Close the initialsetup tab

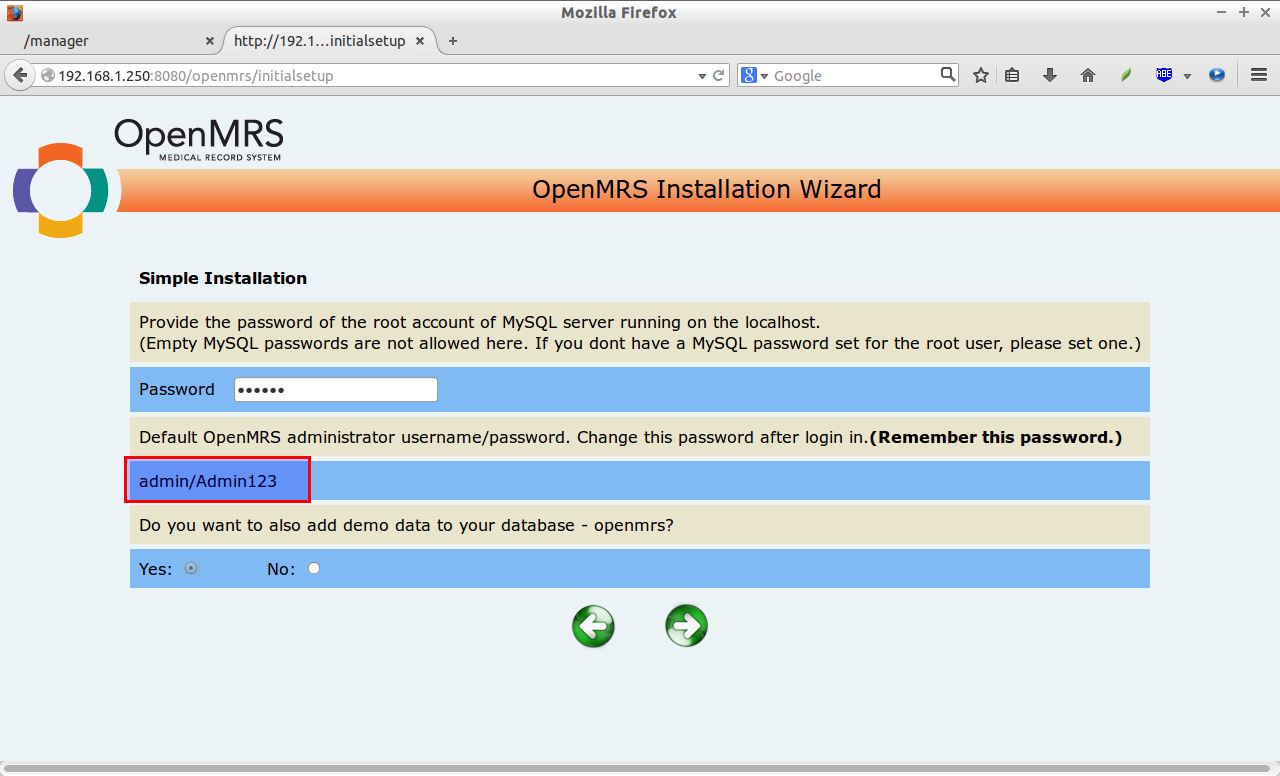tap(420, 42)
